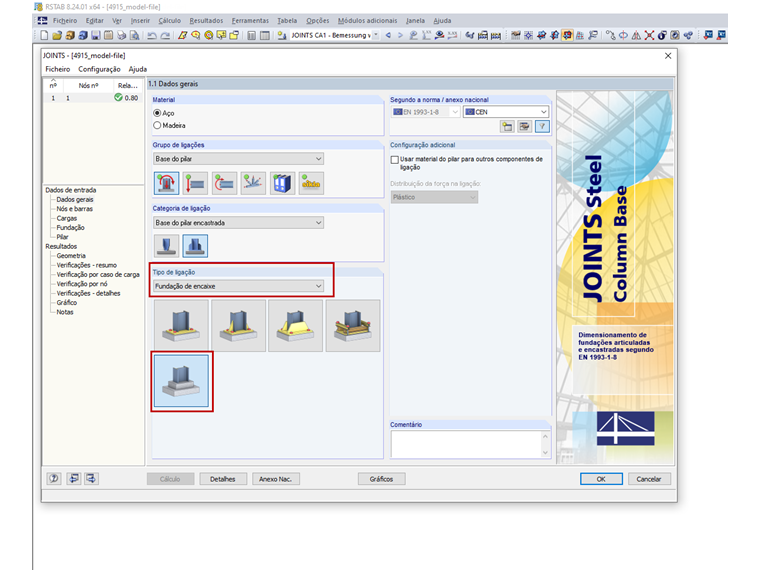Open Módulos adicionais menu

click(x=367, y=21)
